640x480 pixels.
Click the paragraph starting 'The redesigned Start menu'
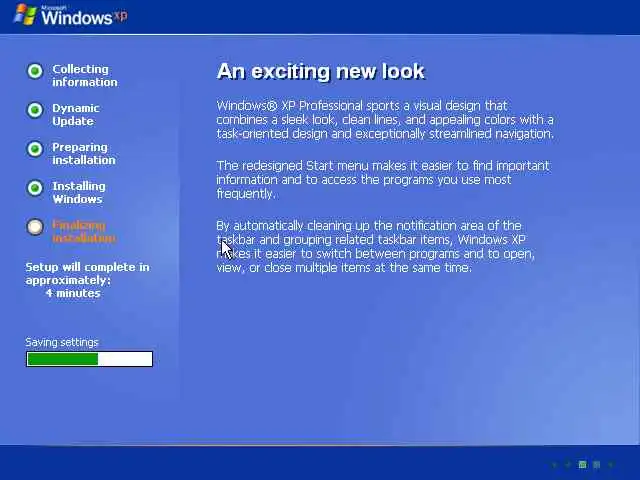click(383, 180)
